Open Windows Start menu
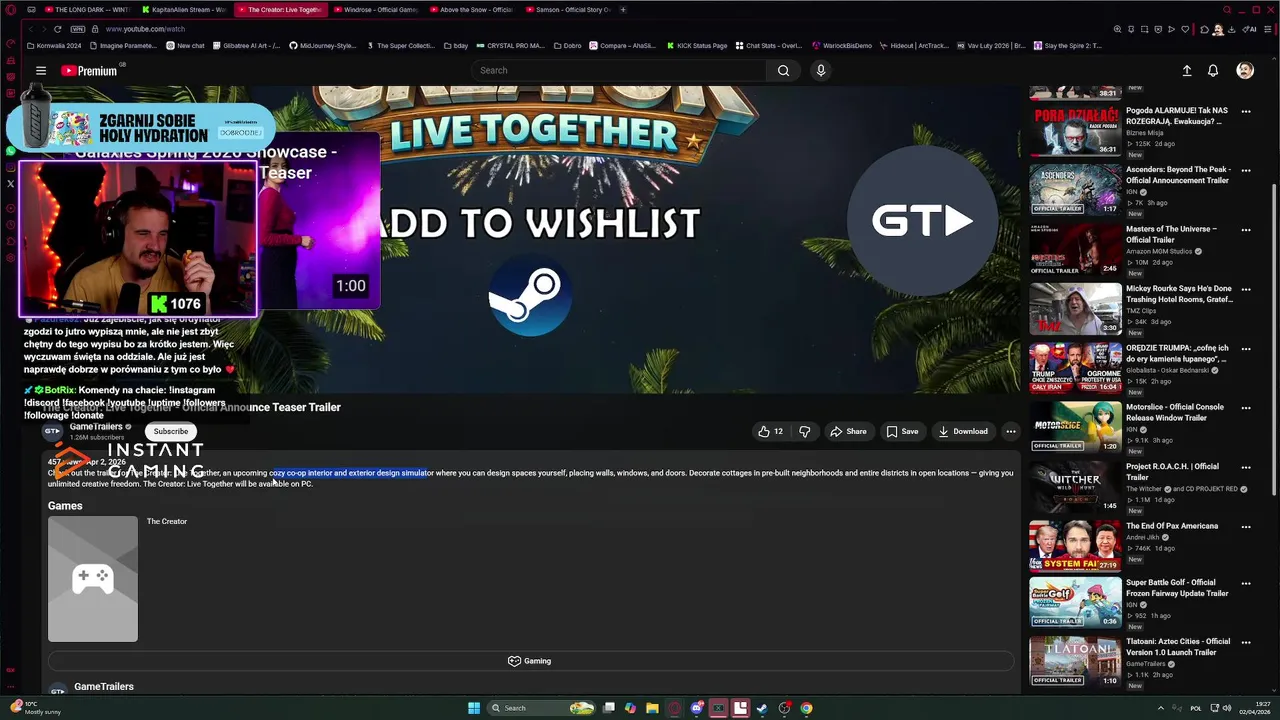 (x=474, y=708)
